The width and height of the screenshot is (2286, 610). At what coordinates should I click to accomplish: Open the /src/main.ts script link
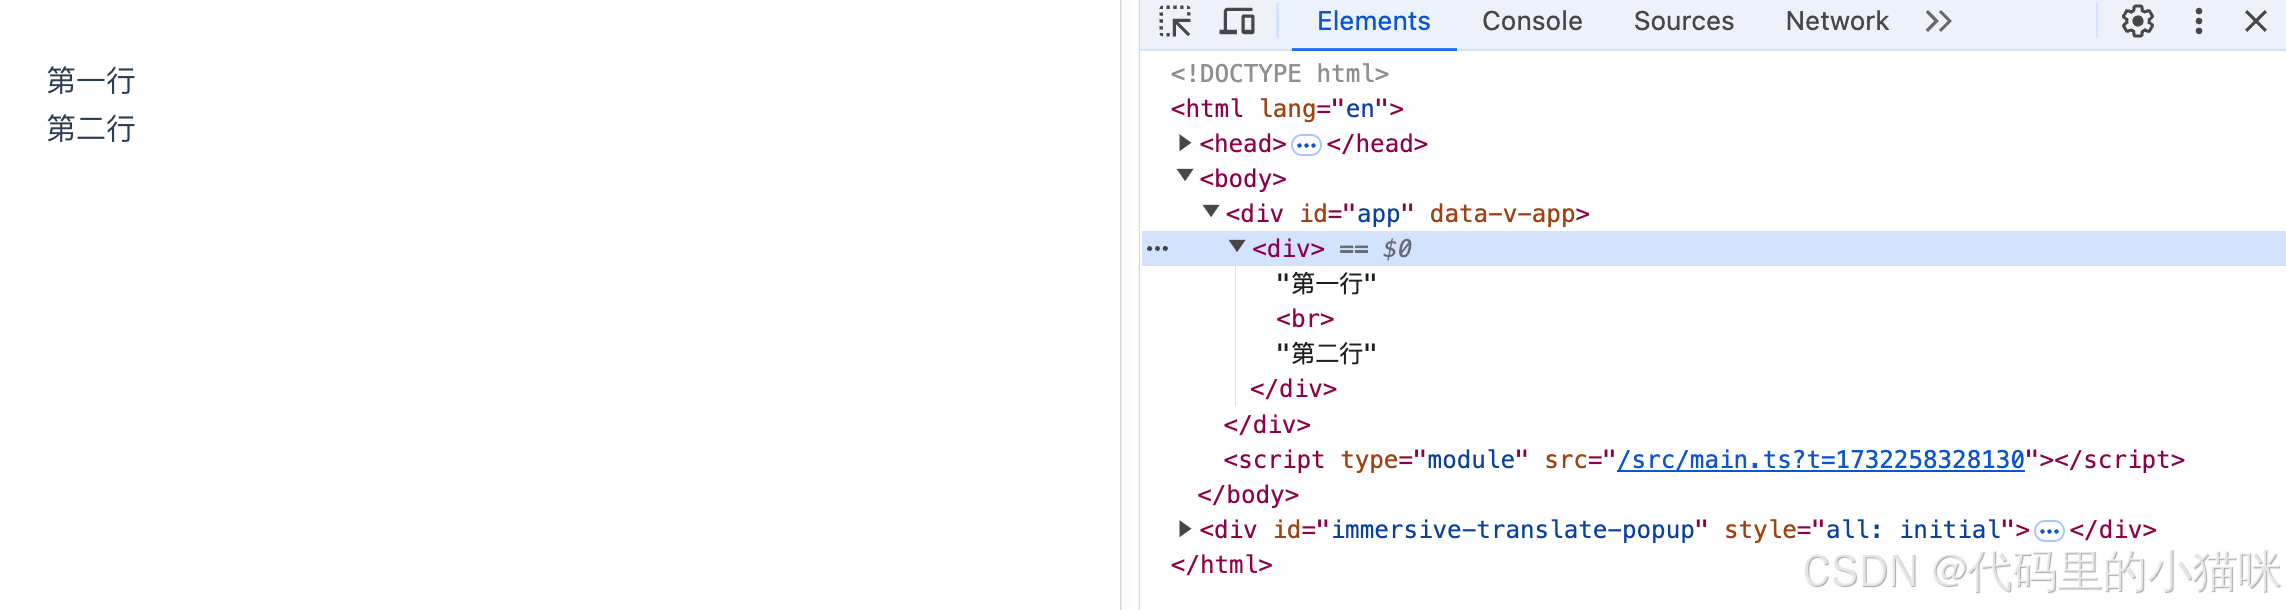coord(1821,460)
